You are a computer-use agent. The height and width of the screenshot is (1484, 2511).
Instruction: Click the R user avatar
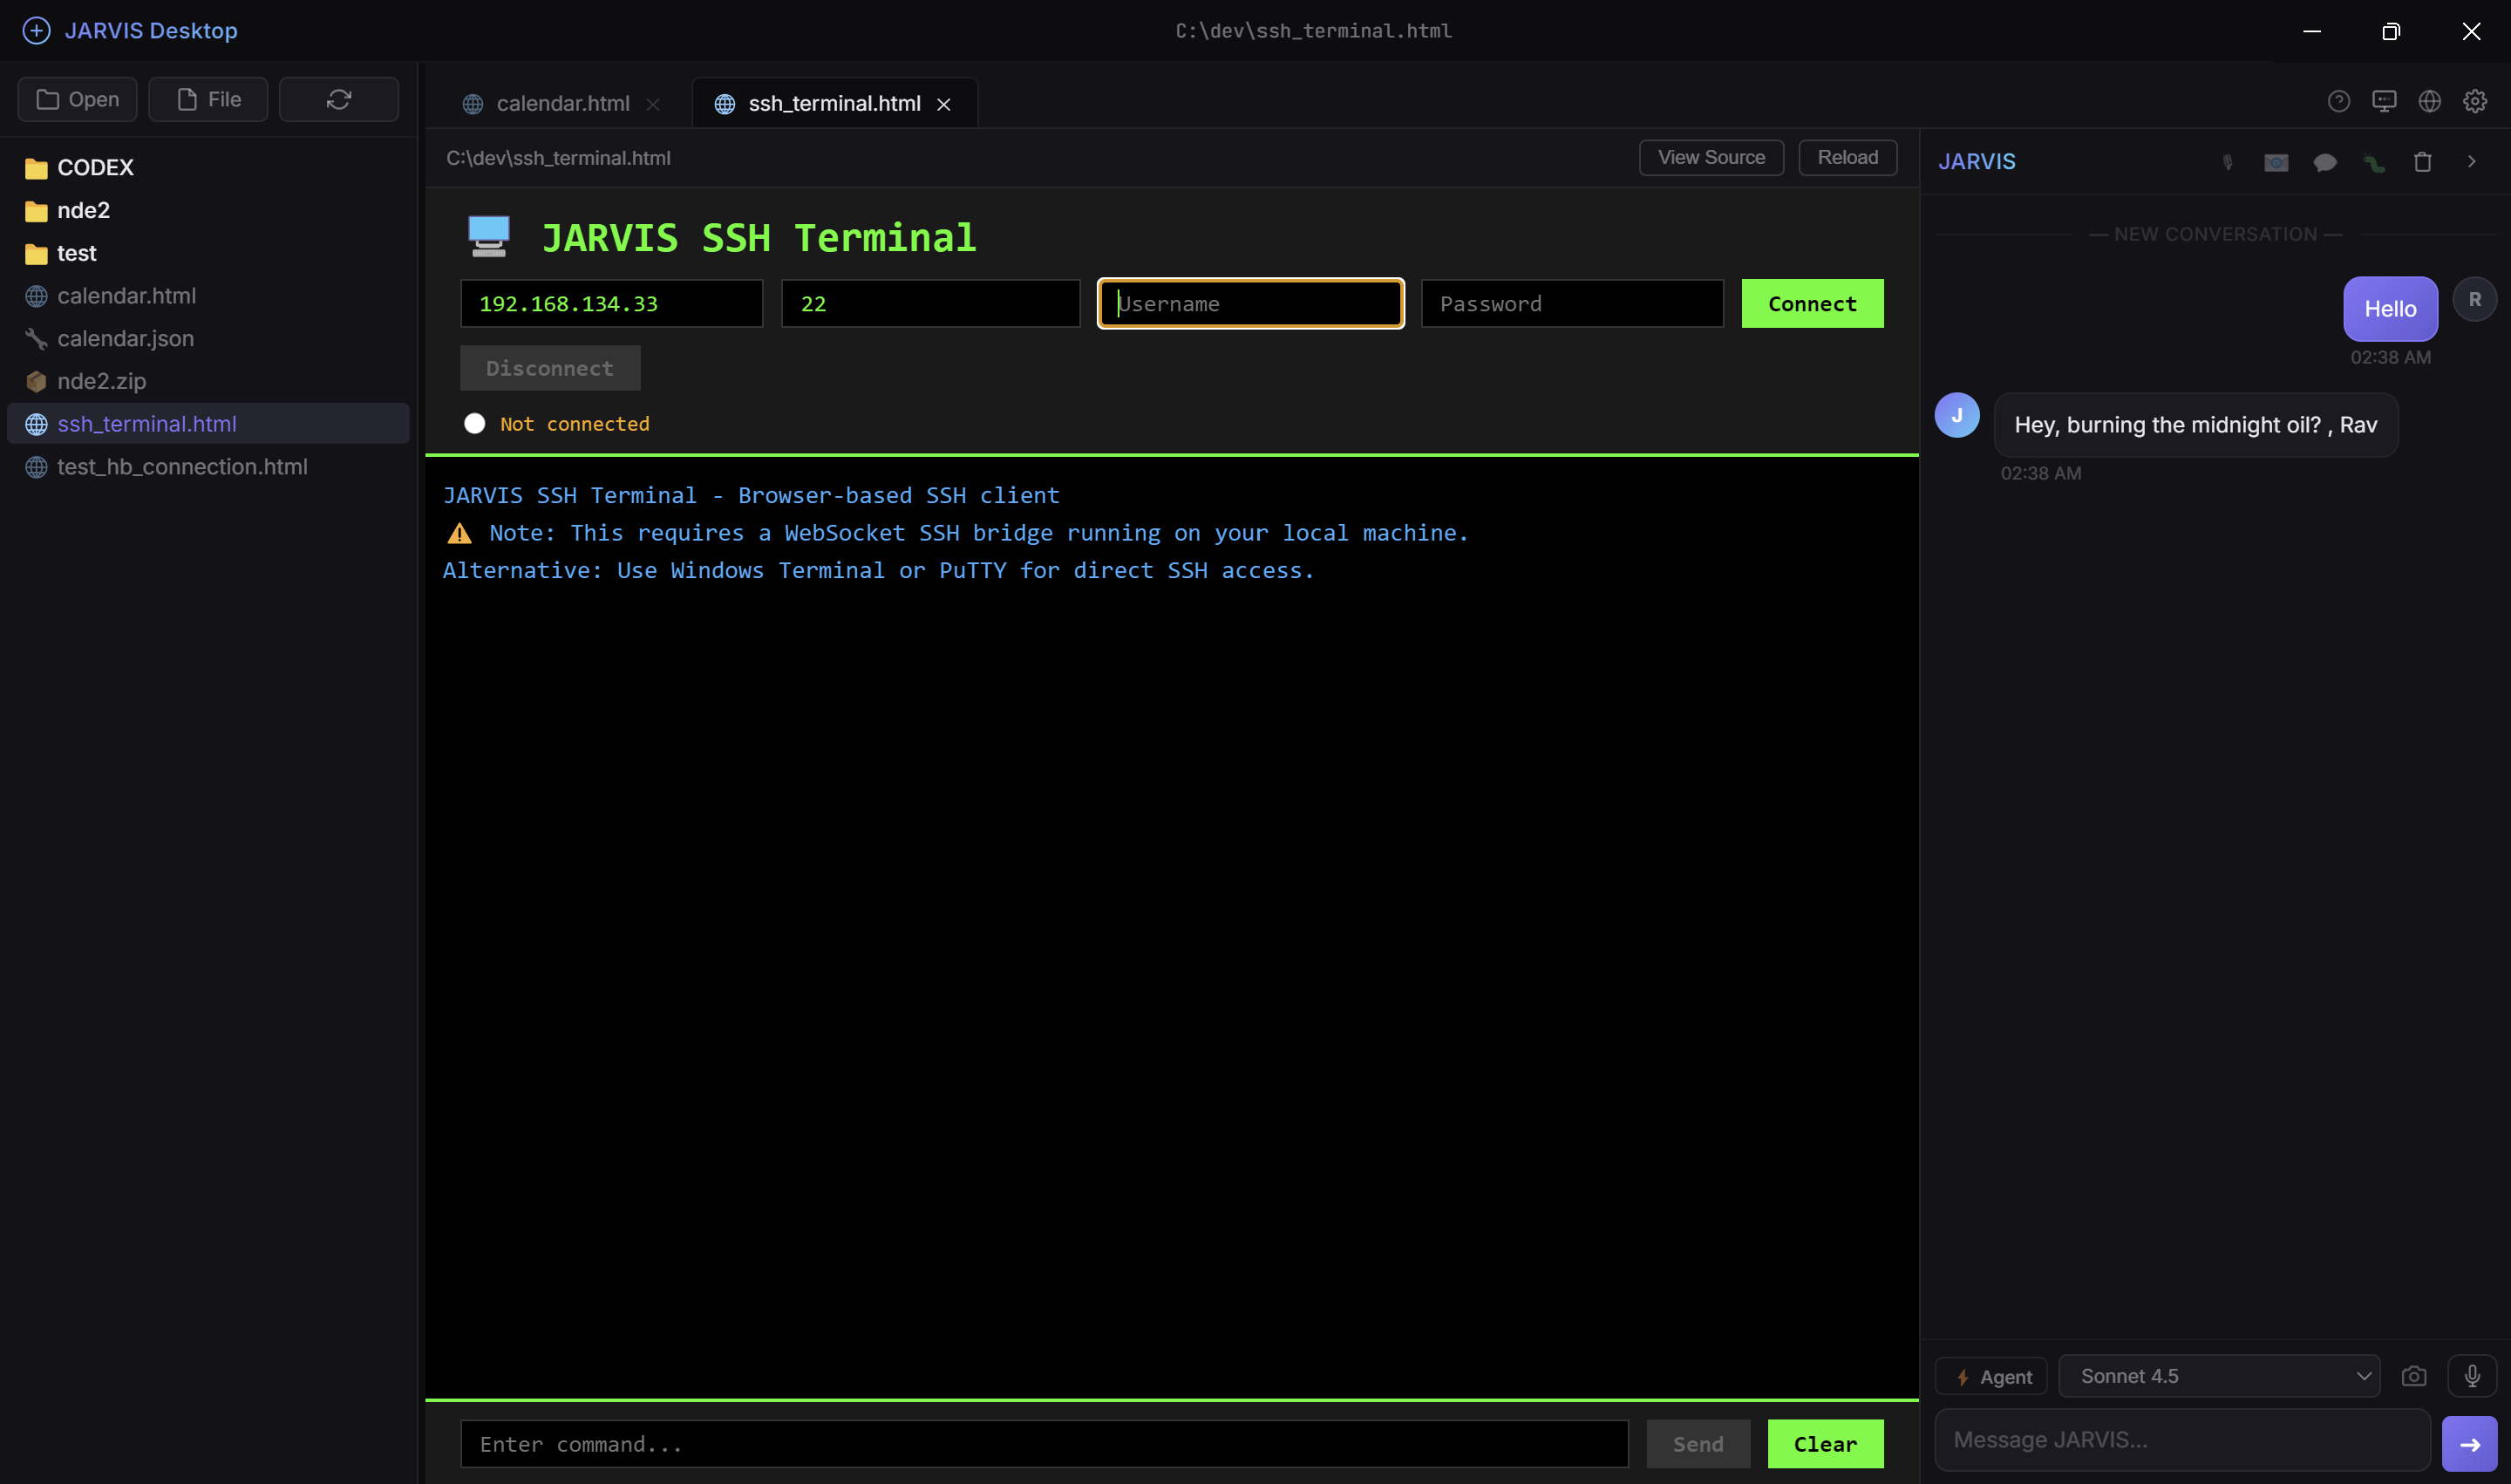(2475, 299)
